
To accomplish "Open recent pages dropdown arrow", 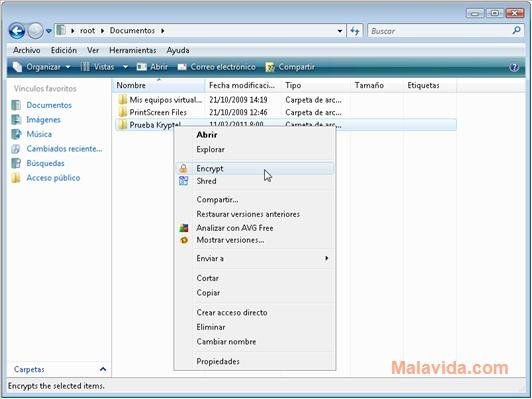I will tap(49, 31).
